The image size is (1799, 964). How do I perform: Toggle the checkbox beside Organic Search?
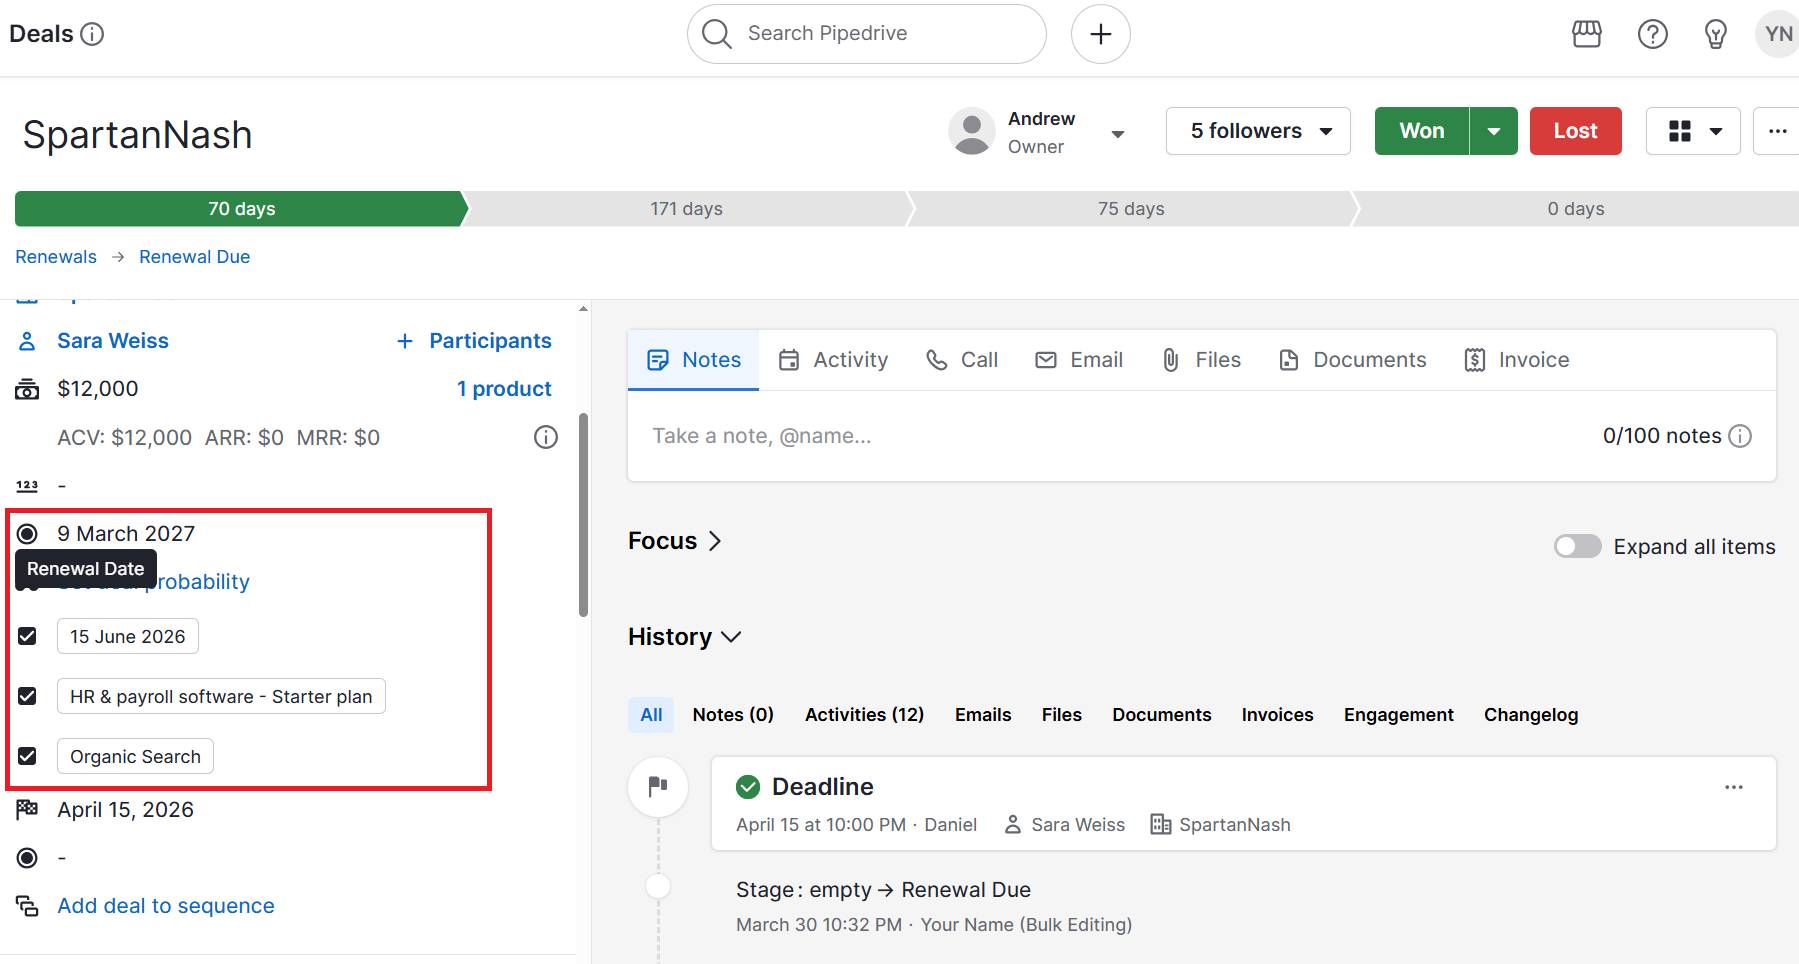point(27,756)
